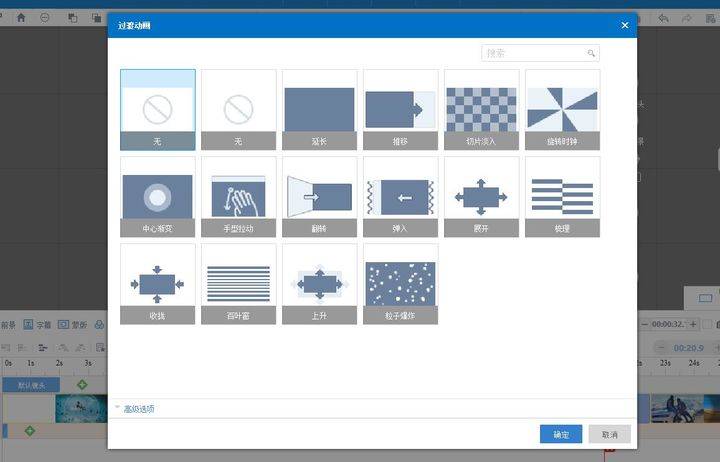Close the 过渡动画 dialog
The image size is (720, 462).
pyautogui.click(x=624, y=25)
